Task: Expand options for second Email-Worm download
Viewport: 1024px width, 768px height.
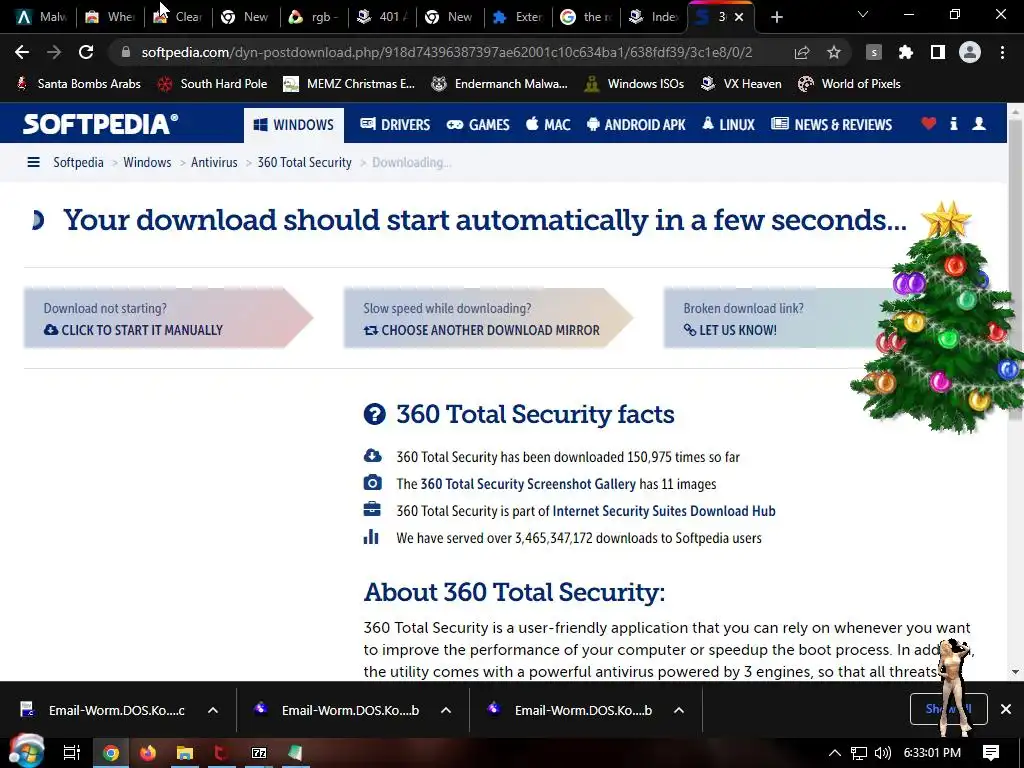Action: coord(446,710)
